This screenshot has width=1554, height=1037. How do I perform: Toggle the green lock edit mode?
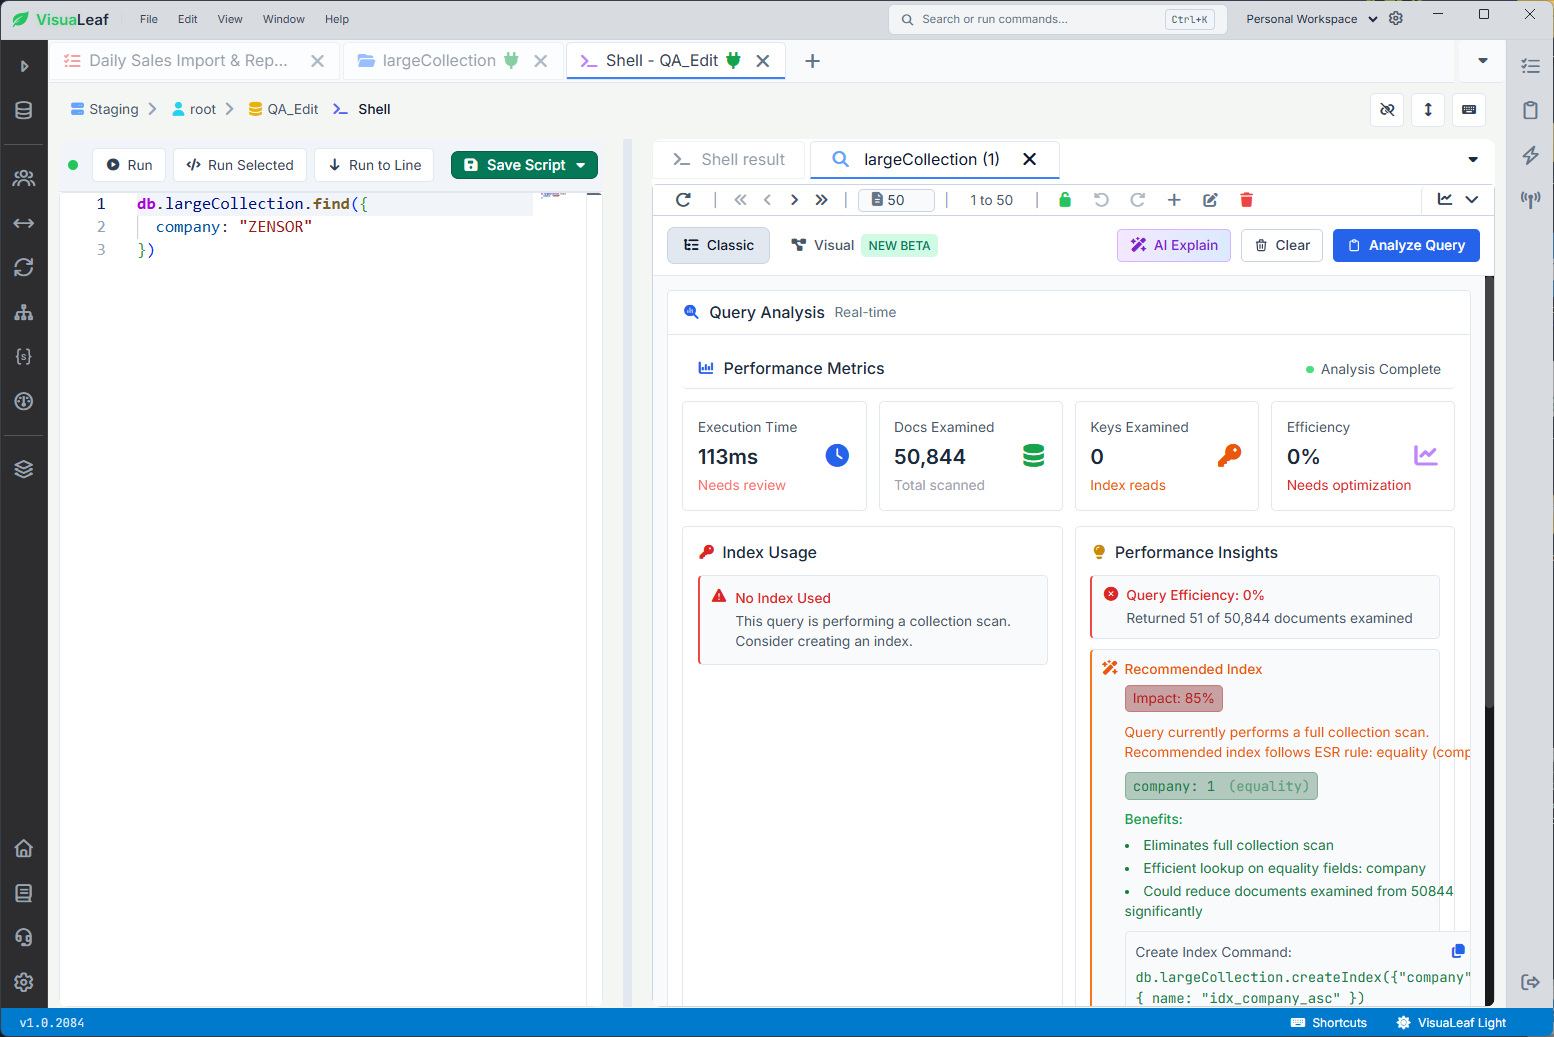(1065, 200)
